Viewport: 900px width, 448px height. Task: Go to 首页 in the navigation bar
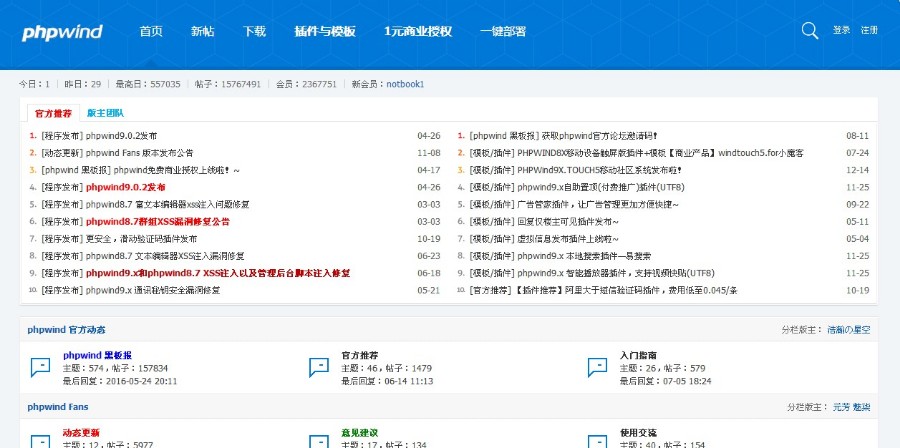[x=151, y=32]
